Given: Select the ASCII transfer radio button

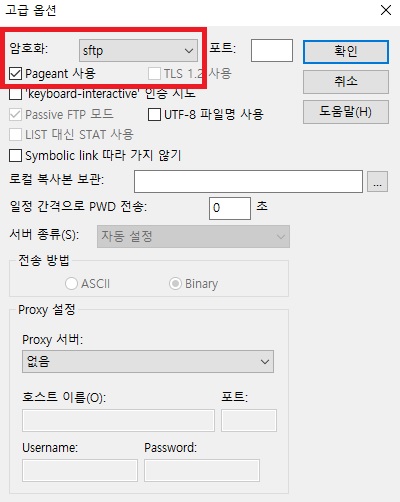Looking at the screenshot, I should [x=71, y=284].
